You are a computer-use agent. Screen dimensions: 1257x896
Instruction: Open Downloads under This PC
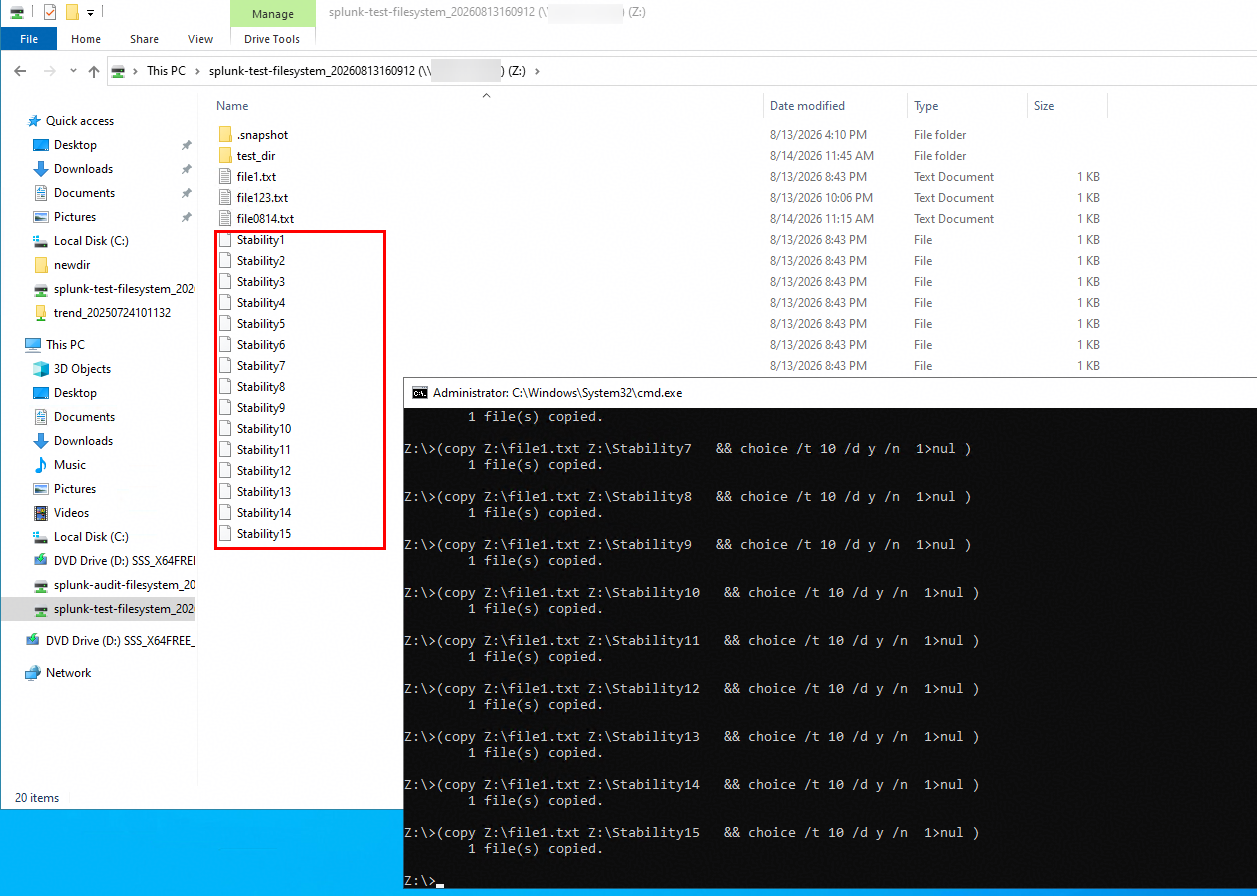(83, 441)
